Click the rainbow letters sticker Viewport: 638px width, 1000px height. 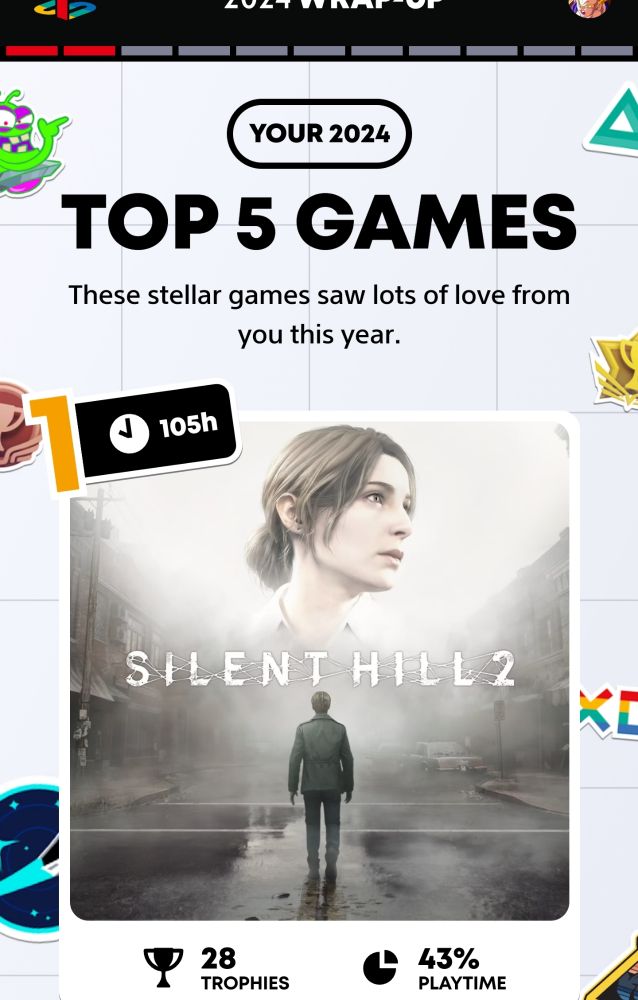[609, 712]
